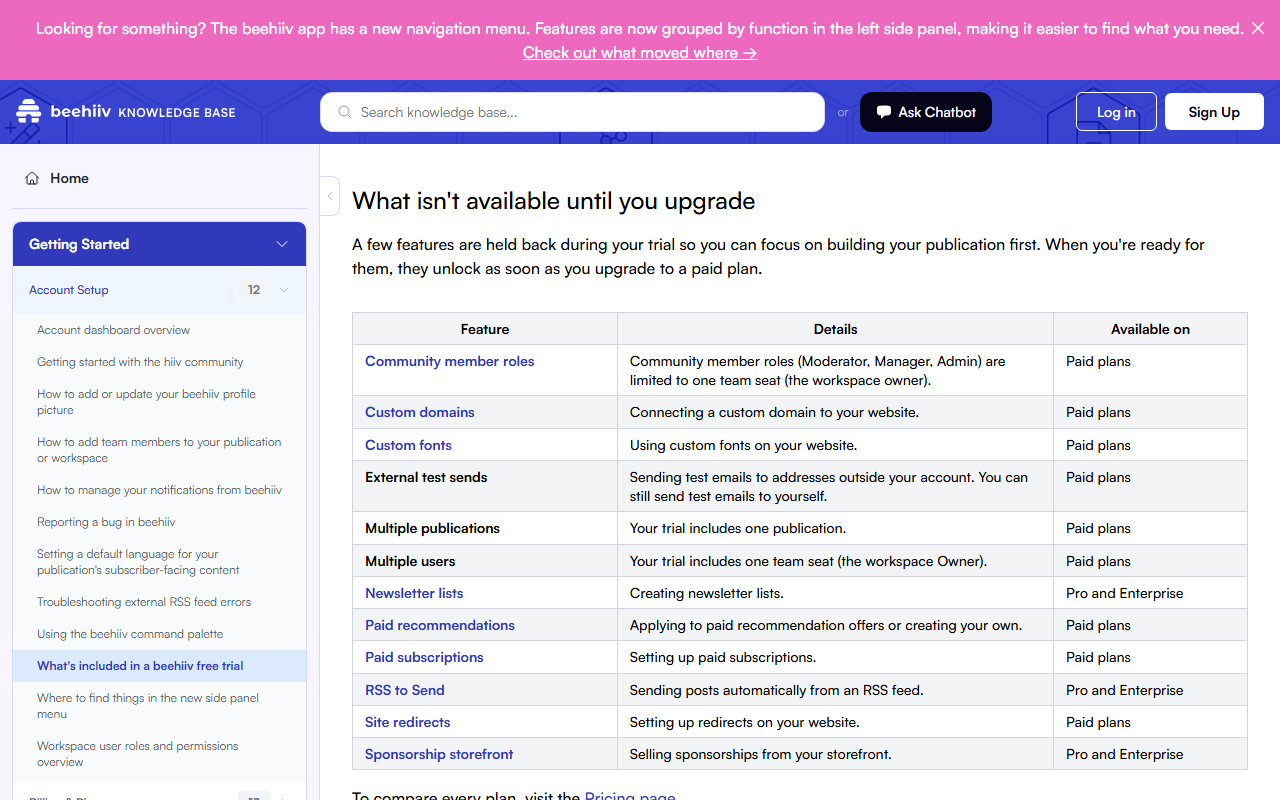This screenshot has height=800, width=1280.
Task: Open Getting started with the hiiv community
Action: click(140, 362)
